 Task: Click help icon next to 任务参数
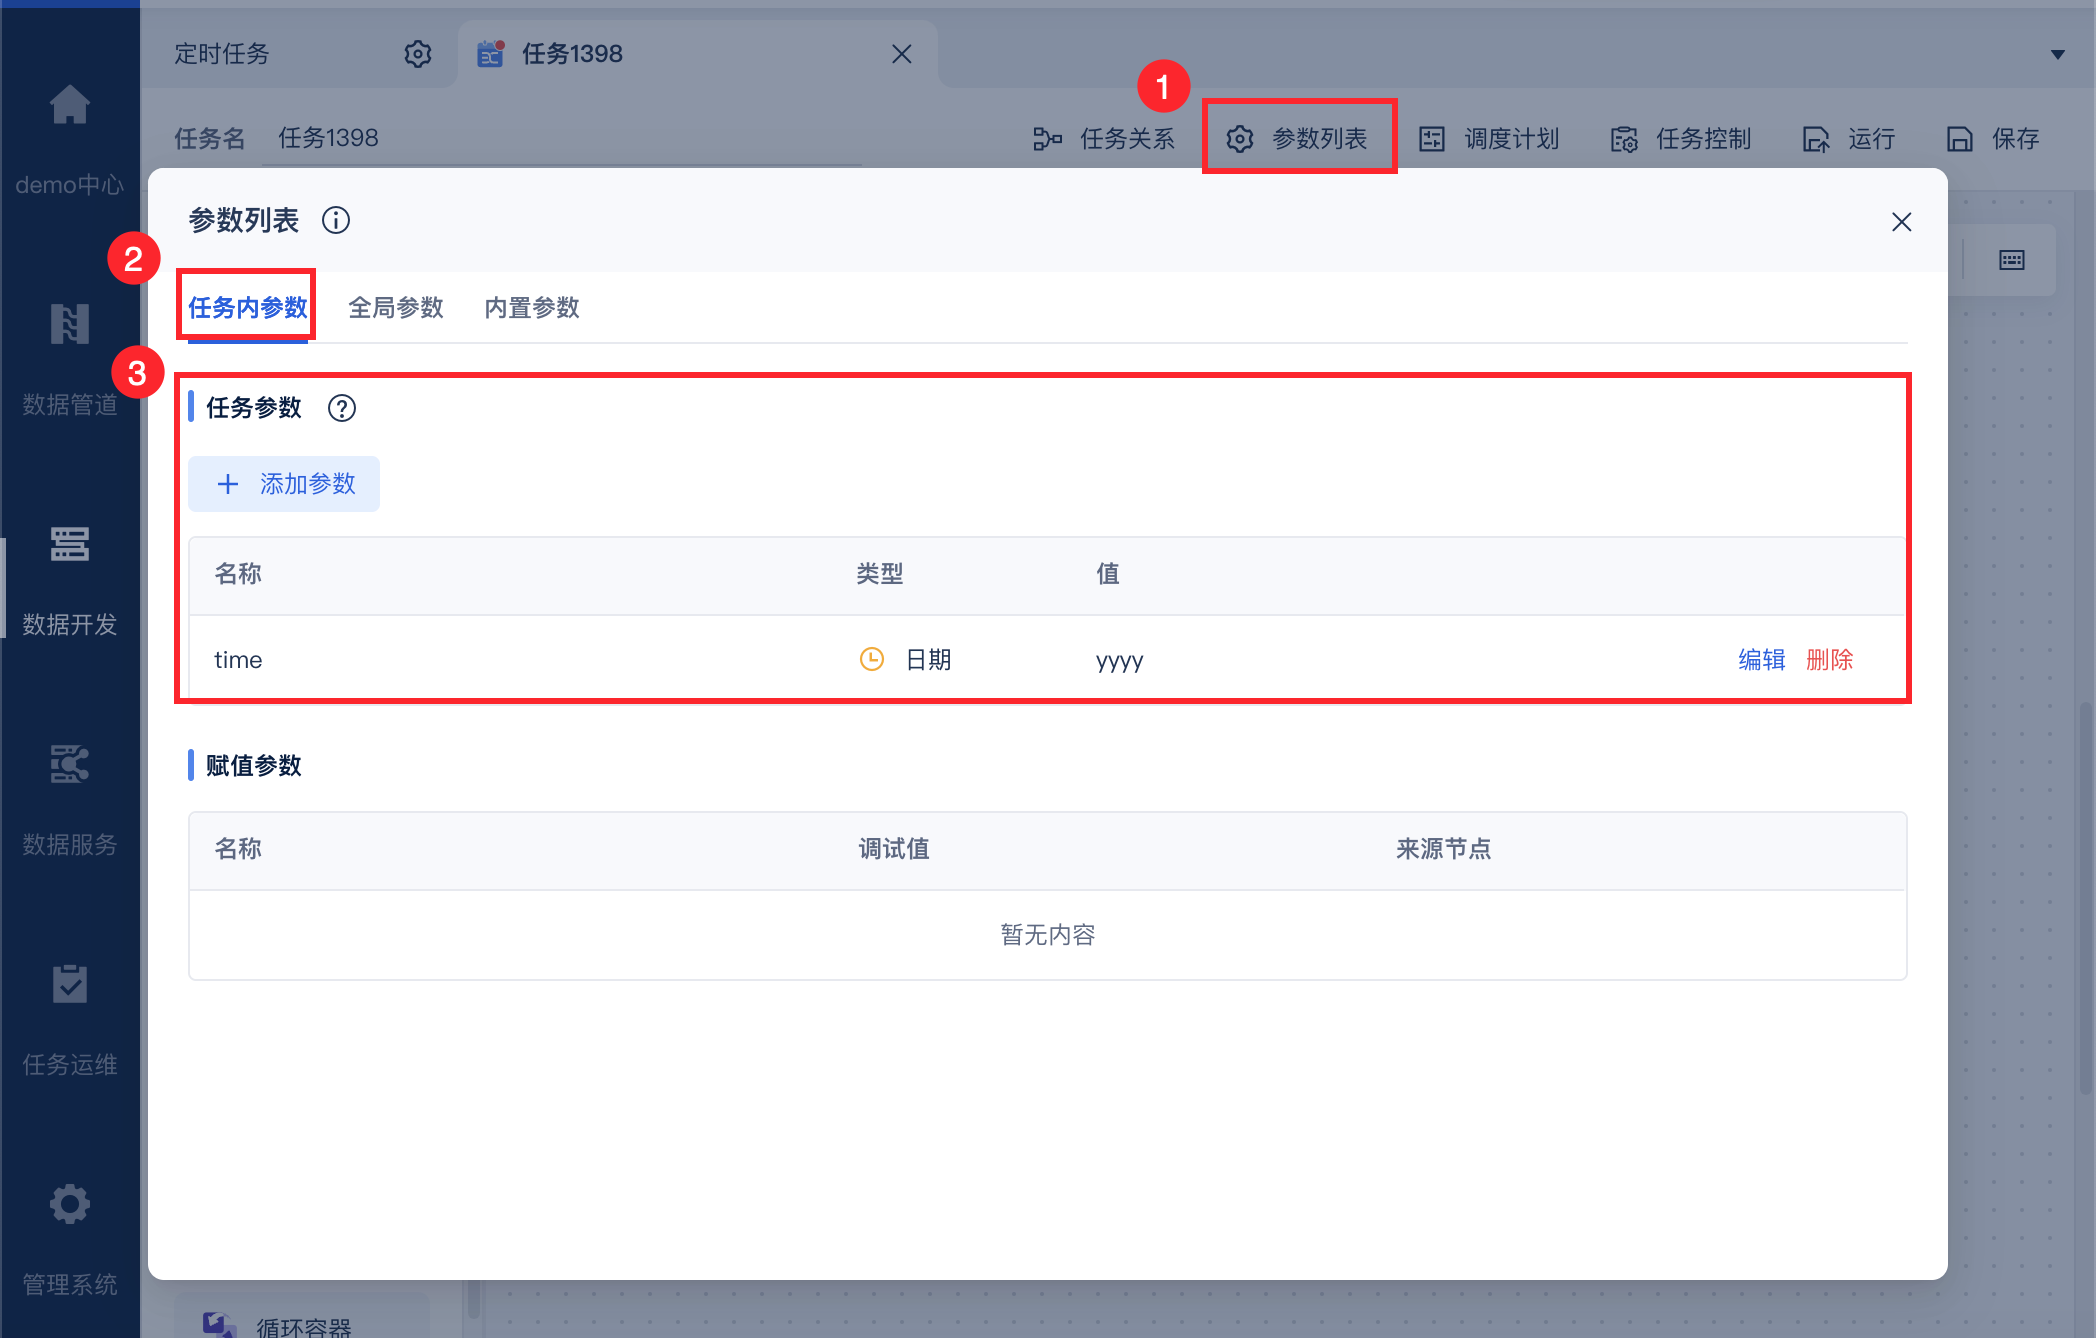(x=342, y=408)
